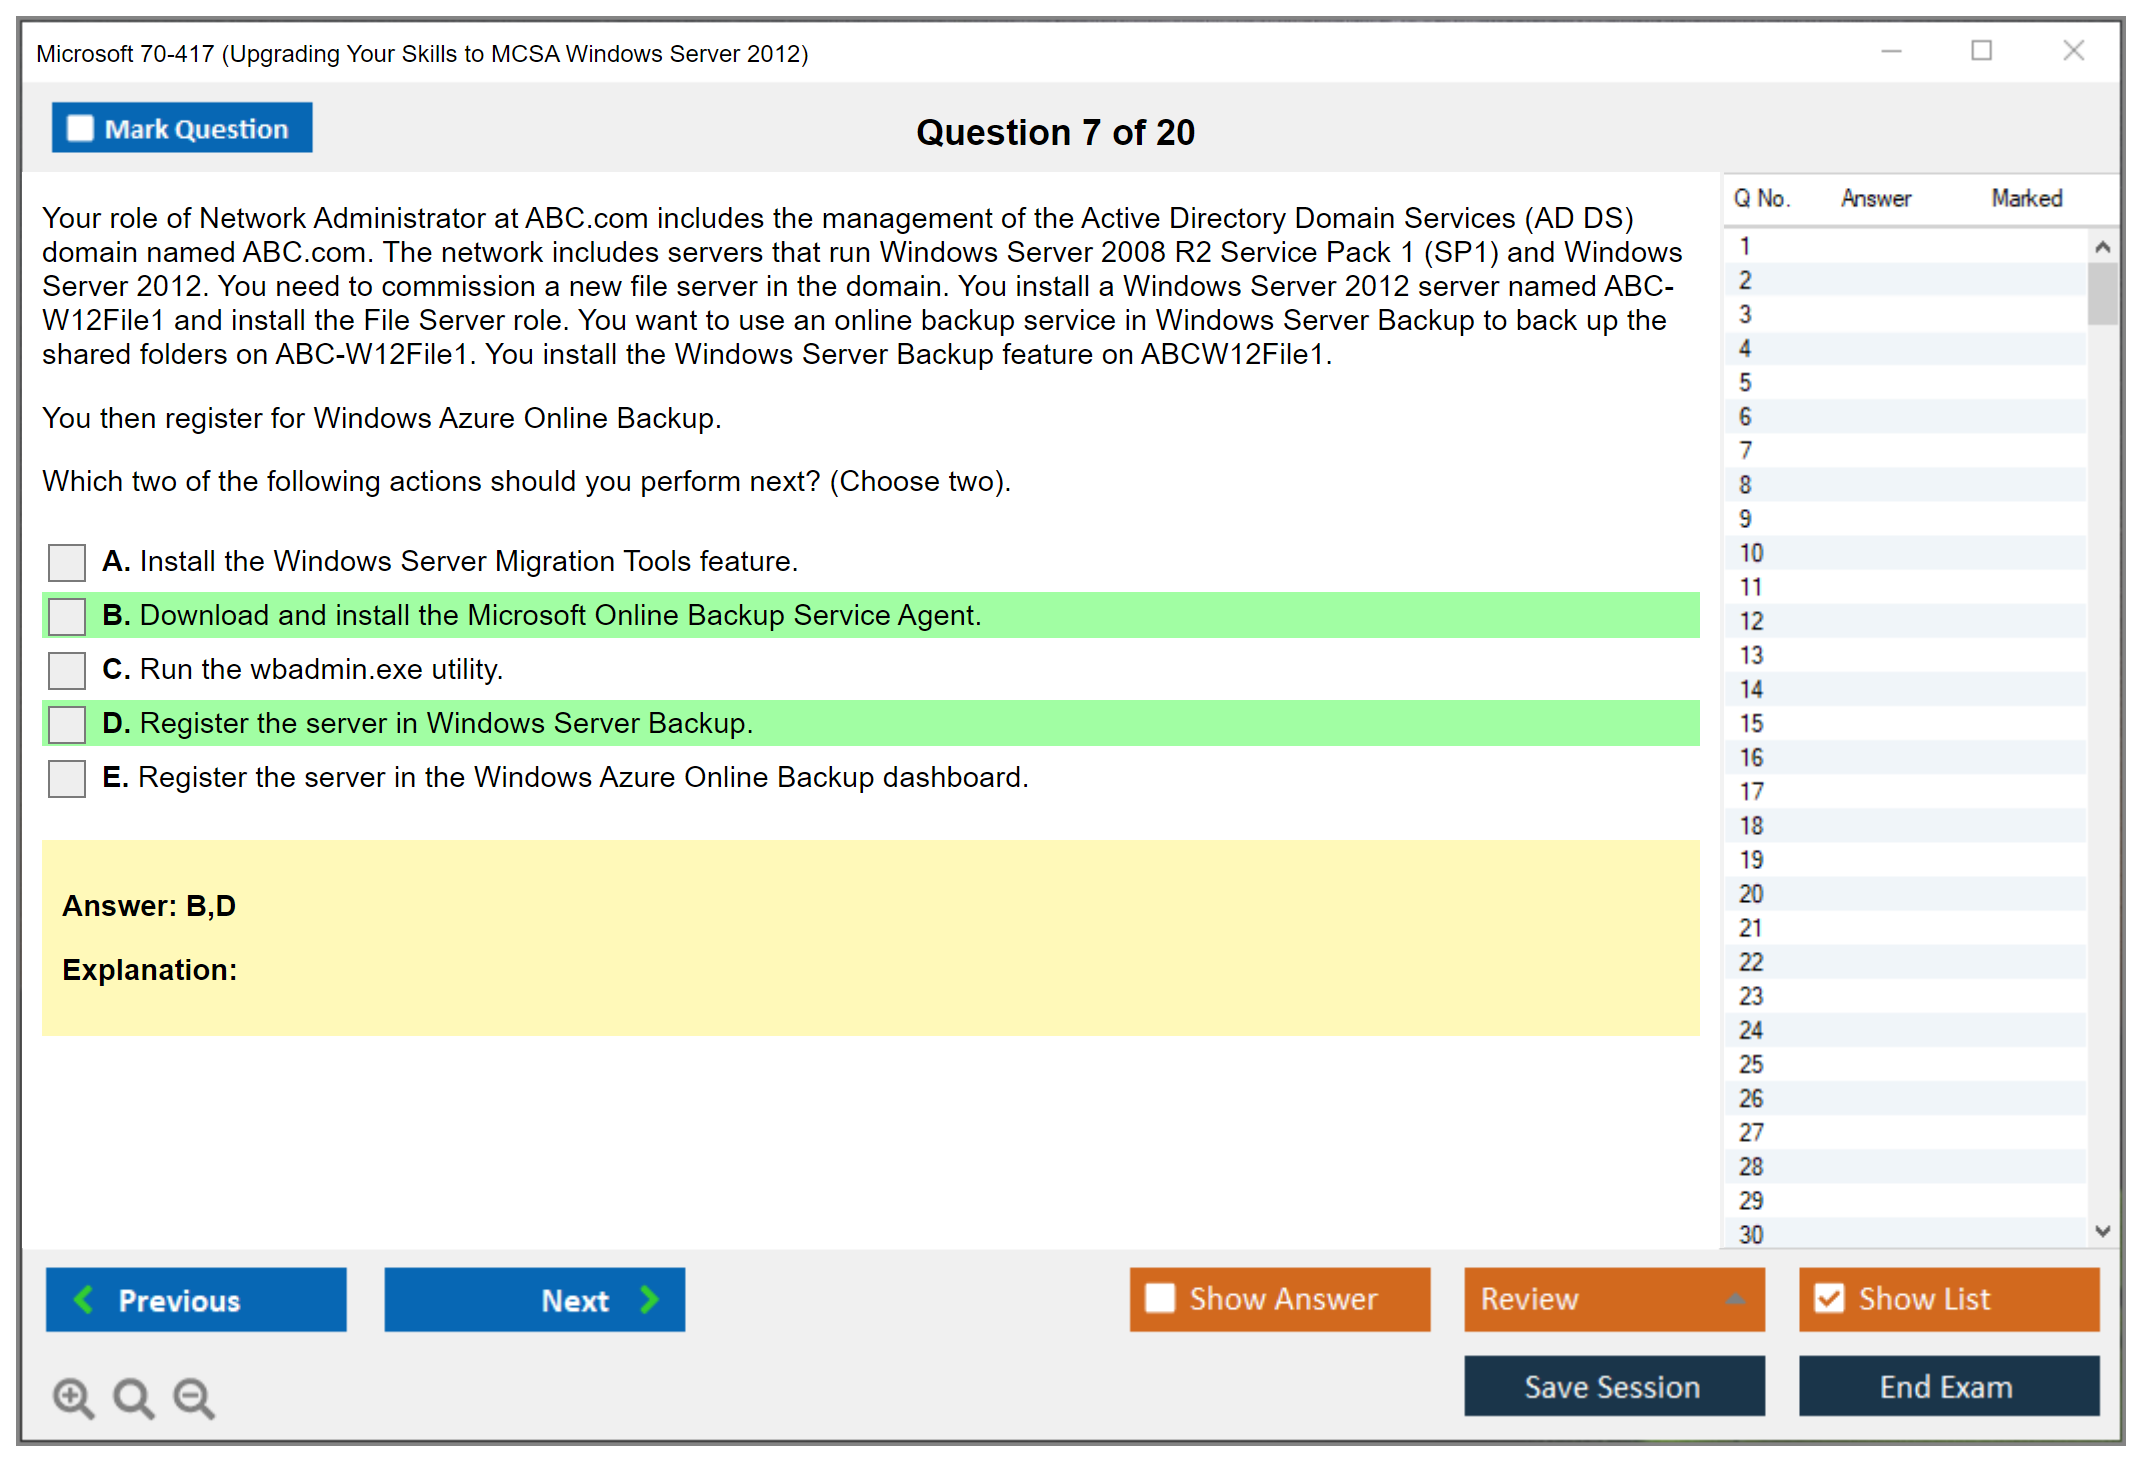
Task: Toggle the Show Answer checkbox
Action: [x=1160, y=1298]
